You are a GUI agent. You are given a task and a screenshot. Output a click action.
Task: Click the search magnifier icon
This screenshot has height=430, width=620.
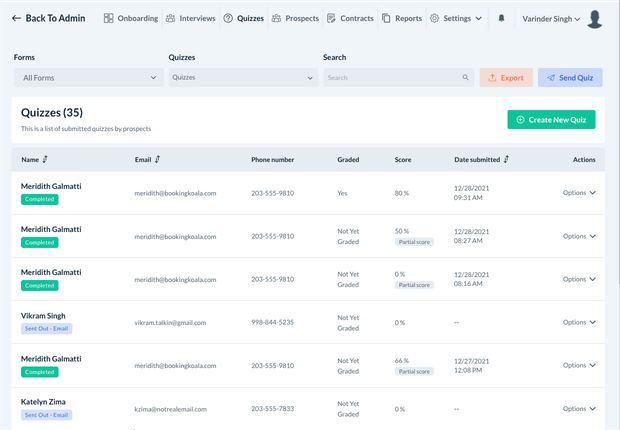[465, 77]
